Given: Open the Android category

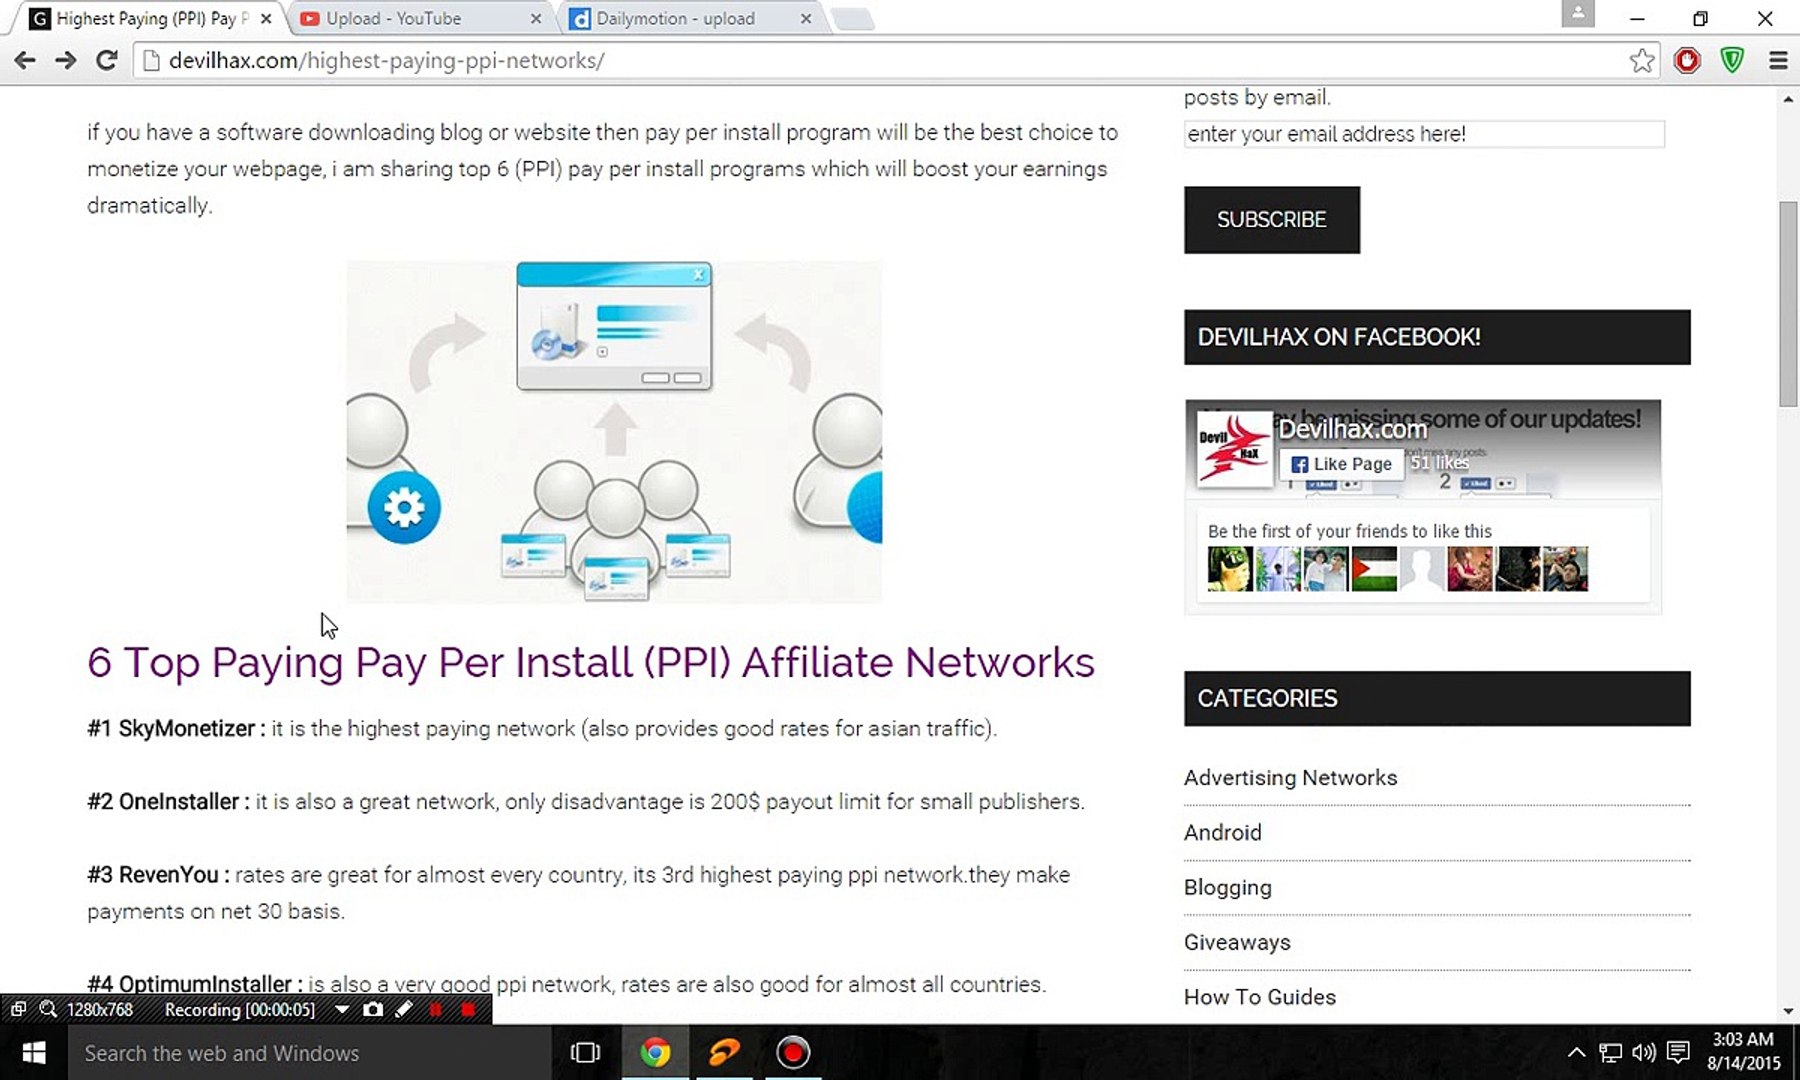Looking at the screenshot, I should [x=1222, y=833].
